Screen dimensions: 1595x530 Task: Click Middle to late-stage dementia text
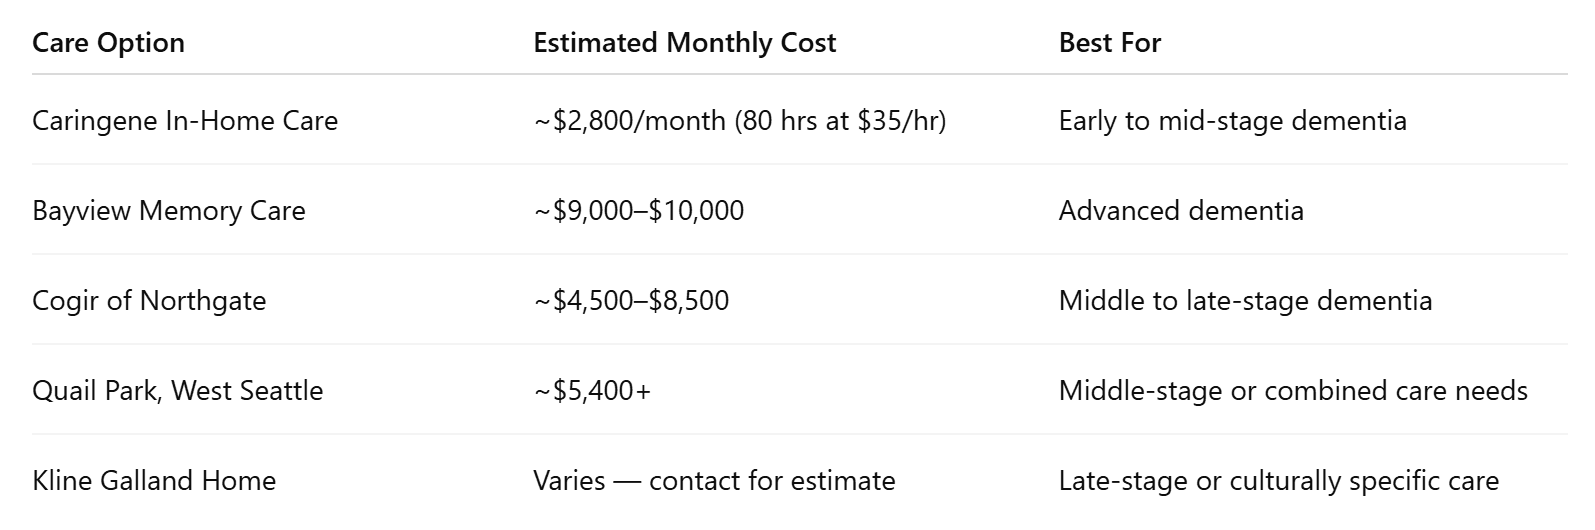click(1245, 301)
